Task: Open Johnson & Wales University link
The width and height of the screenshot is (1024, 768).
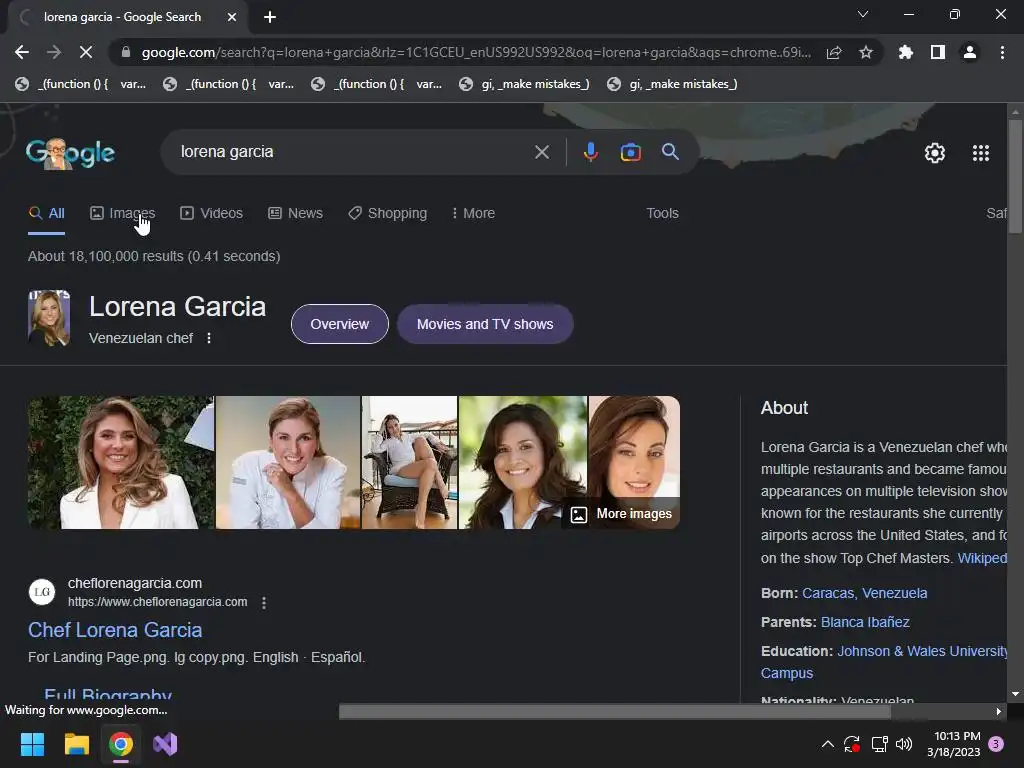Action: (922, 651)
